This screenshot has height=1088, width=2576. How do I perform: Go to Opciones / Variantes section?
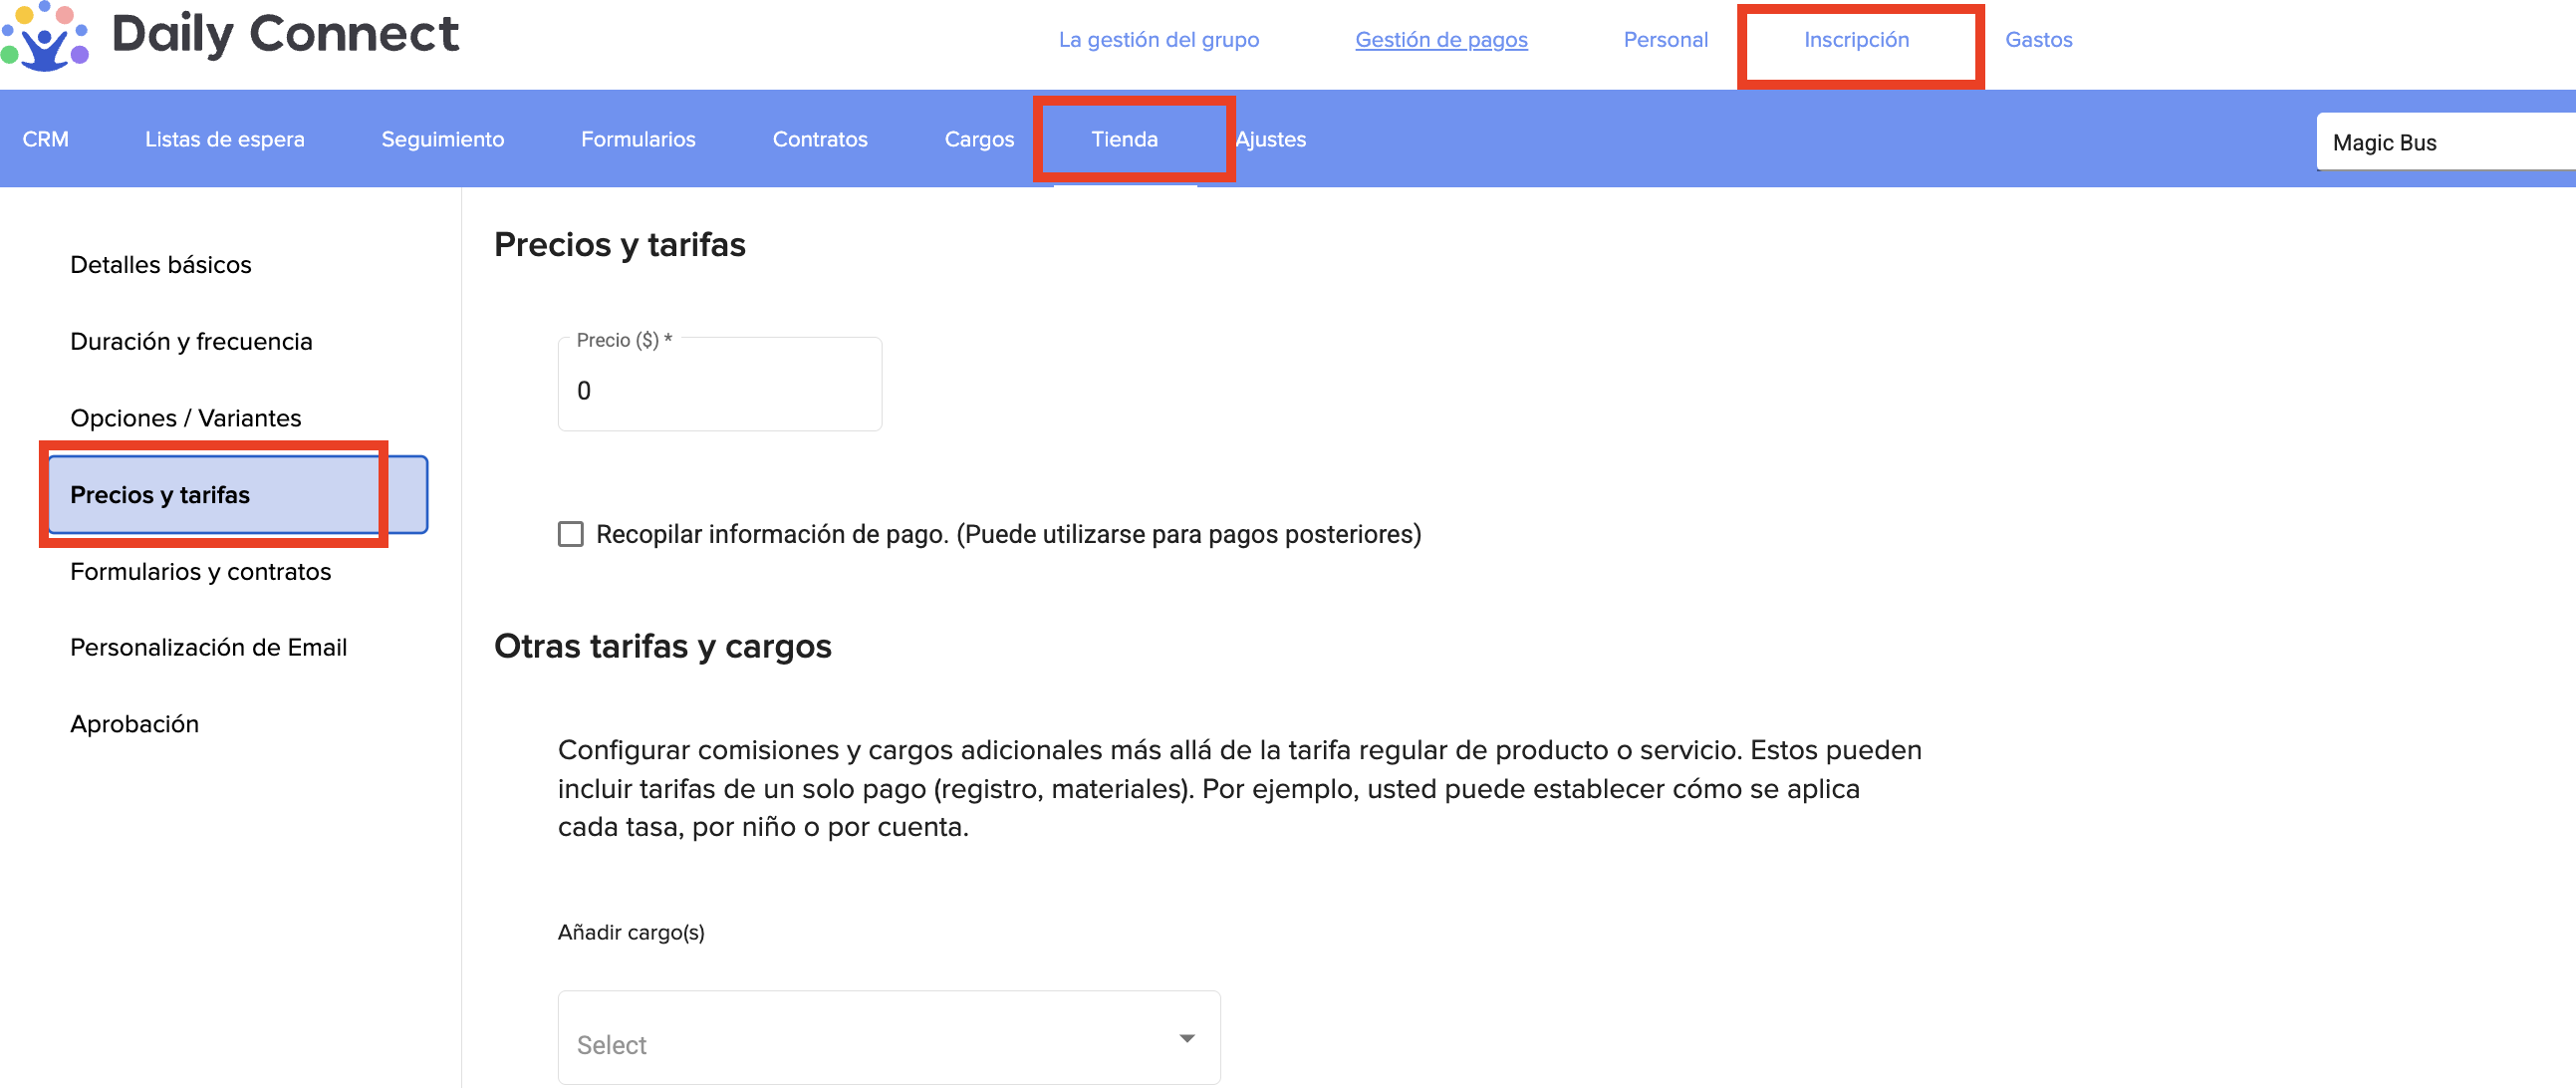coord(186,418)
